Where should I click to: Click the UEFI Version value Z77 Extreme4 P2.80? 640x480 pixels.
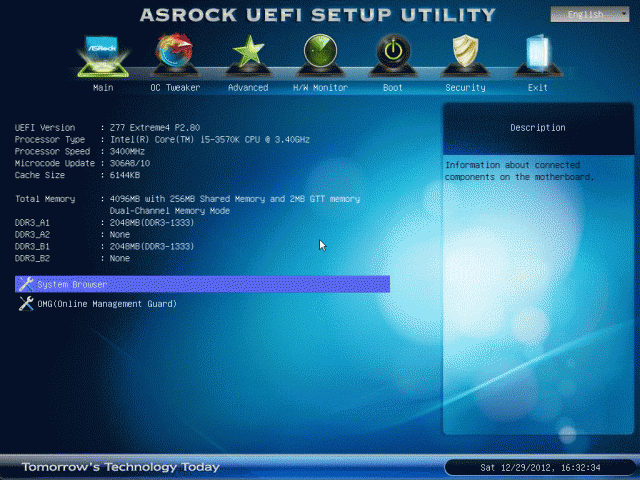click(x=155, y=128)
